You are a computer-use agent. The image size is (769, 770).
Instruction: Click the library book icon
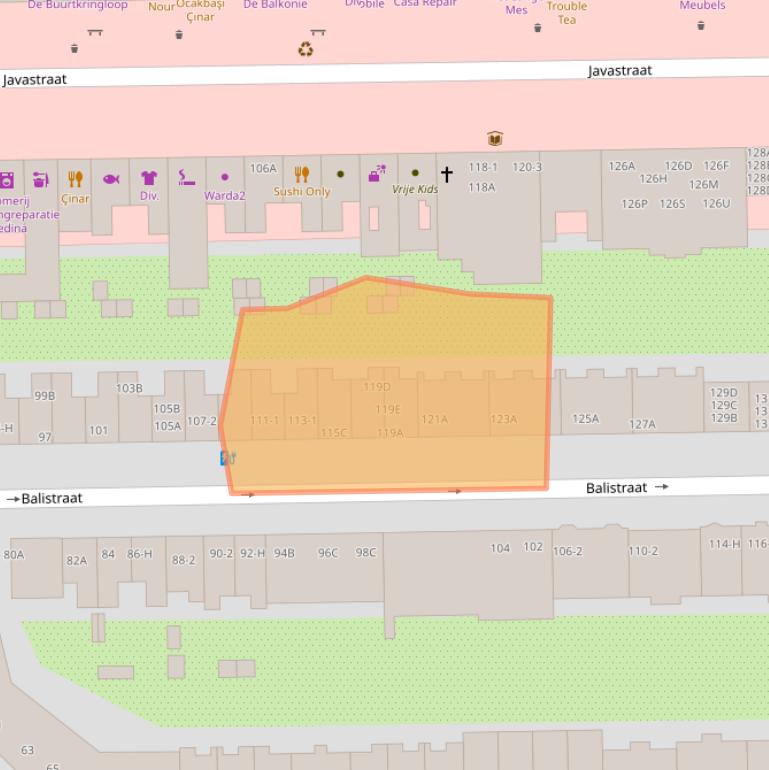pos(494,138)
